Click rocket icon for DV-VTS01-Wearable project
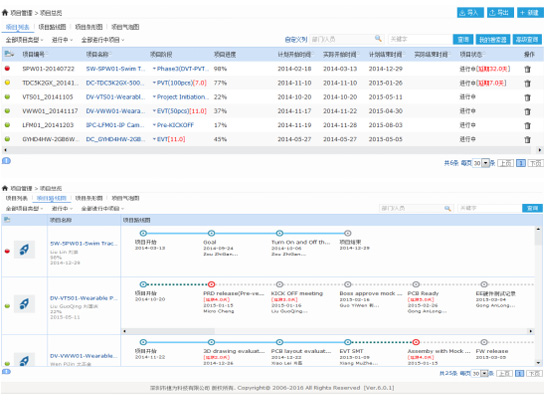The image size is (544, 400). pos(24,304)
